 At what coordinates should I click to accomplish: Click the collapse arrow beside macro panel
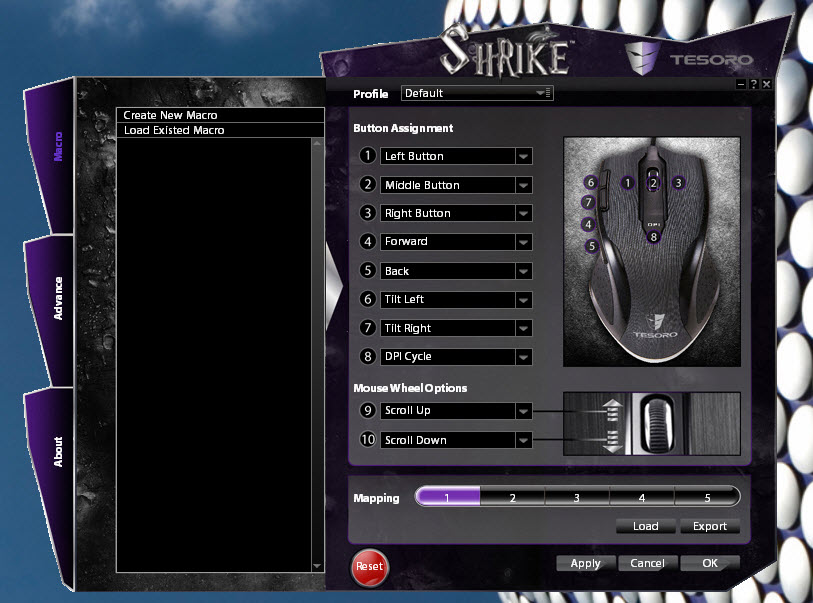coord(333,287)
